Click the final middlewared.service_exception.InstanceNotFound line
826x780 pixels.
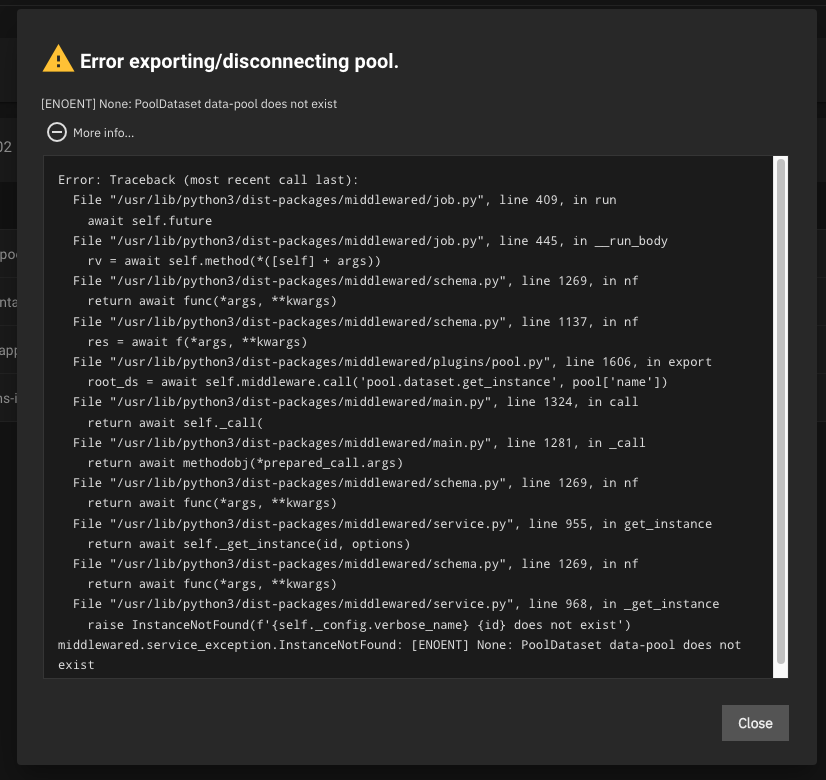(400, 645)
